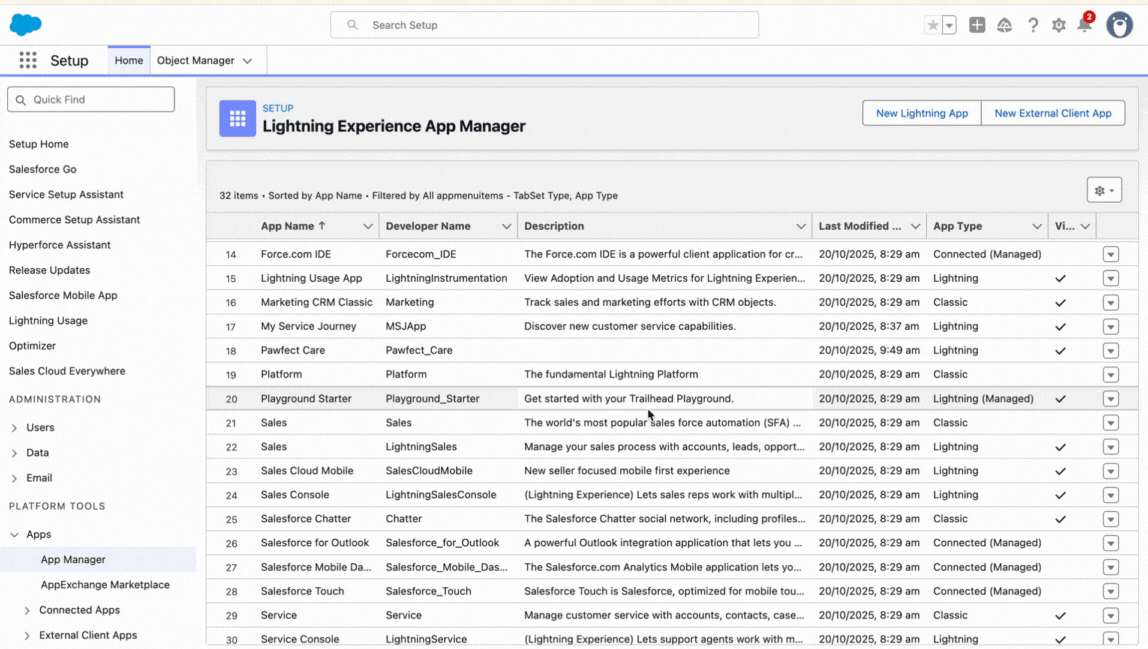Open row actions for Pawfect Care
This screenshot has height=649, width=1148.
[1110, 351]
